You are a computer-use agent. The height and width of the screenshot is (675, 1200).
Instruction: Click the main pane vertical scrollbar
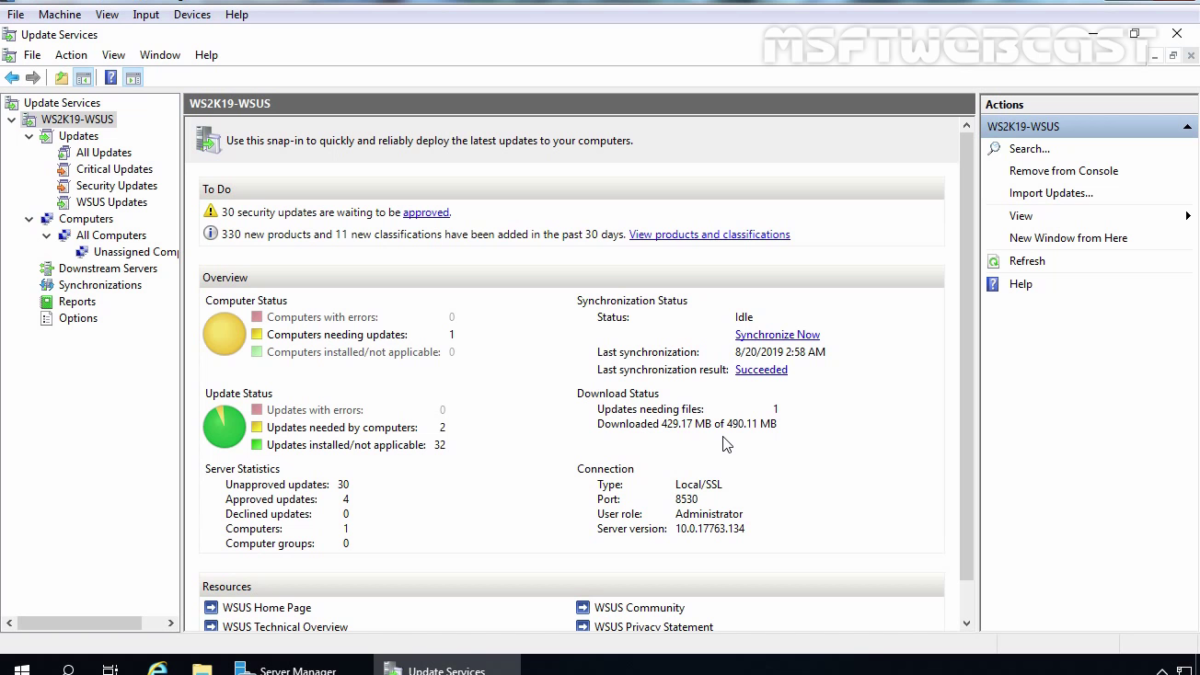point(967,356)
